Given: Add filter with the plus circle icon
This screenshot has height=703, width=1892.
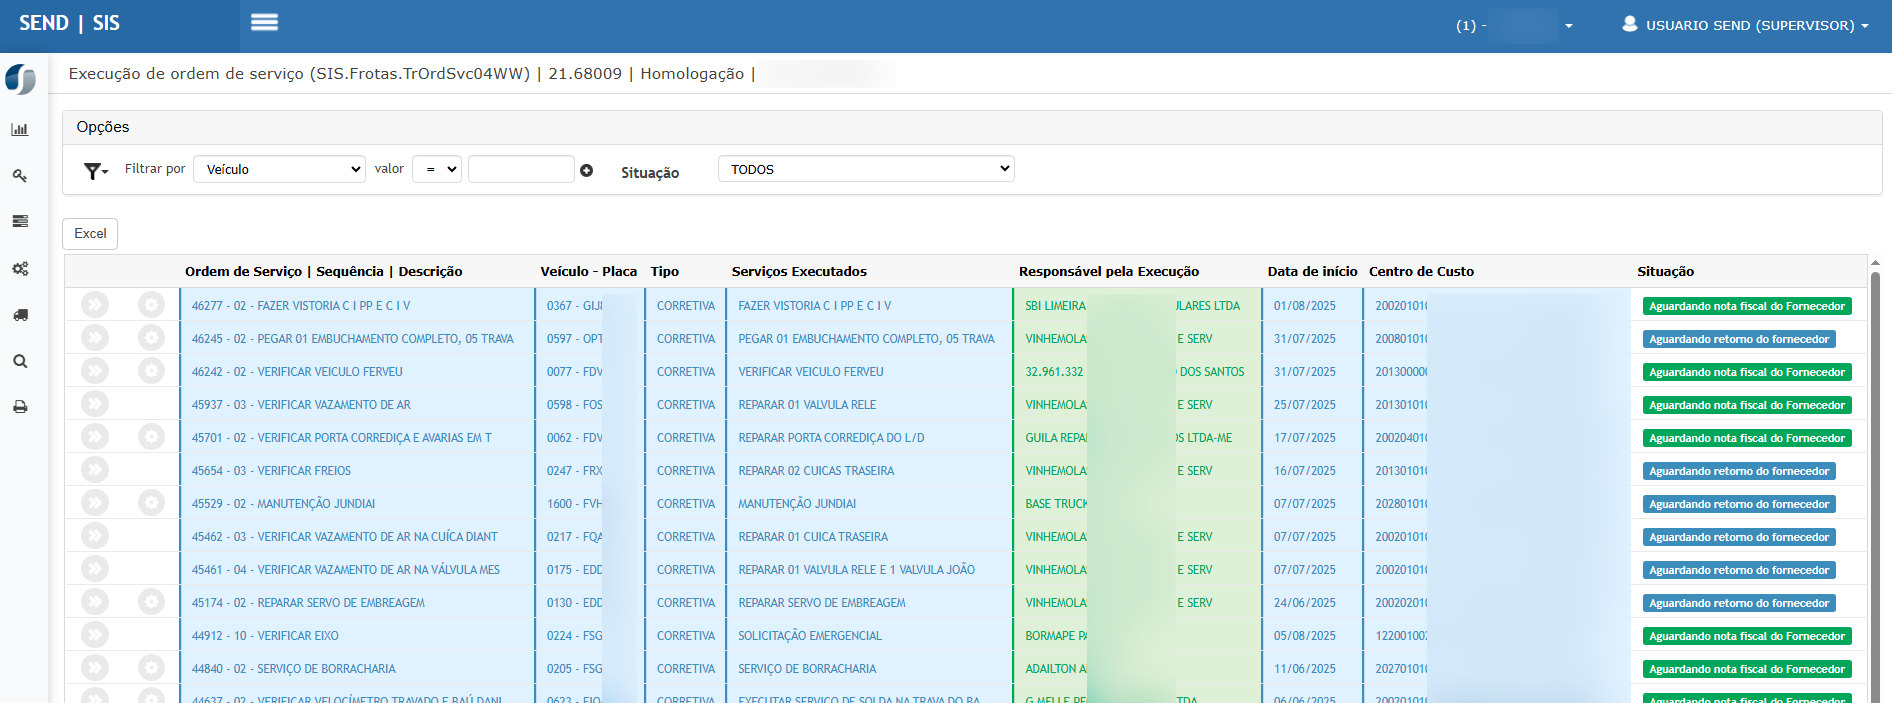Looking at the screenshot, I should coord(587,171).
